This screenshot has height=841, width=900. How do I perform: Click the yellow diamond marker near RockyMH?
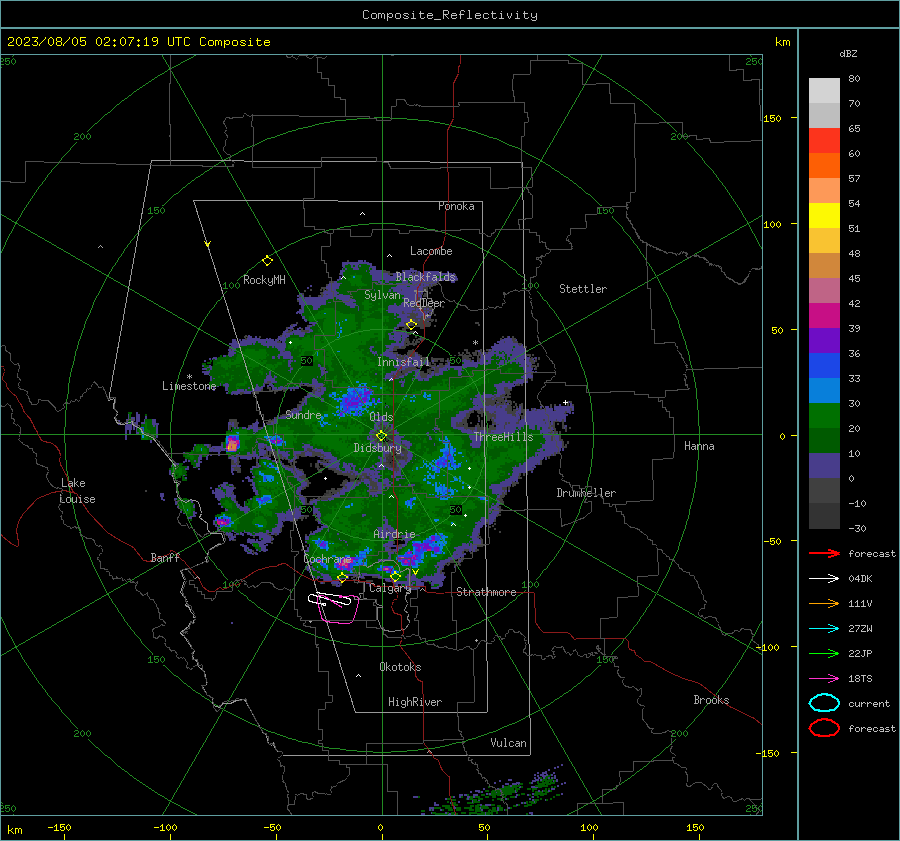point(267,261)
